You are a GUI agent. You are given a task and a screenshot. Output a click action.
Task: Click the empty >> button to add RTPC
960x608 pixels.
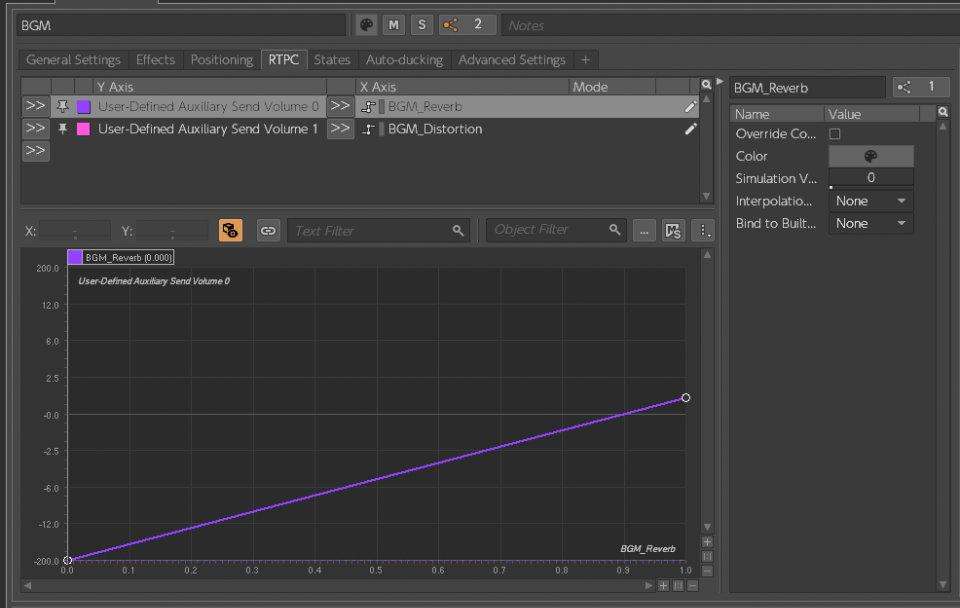pyautogui.click(x=35, y=151)
